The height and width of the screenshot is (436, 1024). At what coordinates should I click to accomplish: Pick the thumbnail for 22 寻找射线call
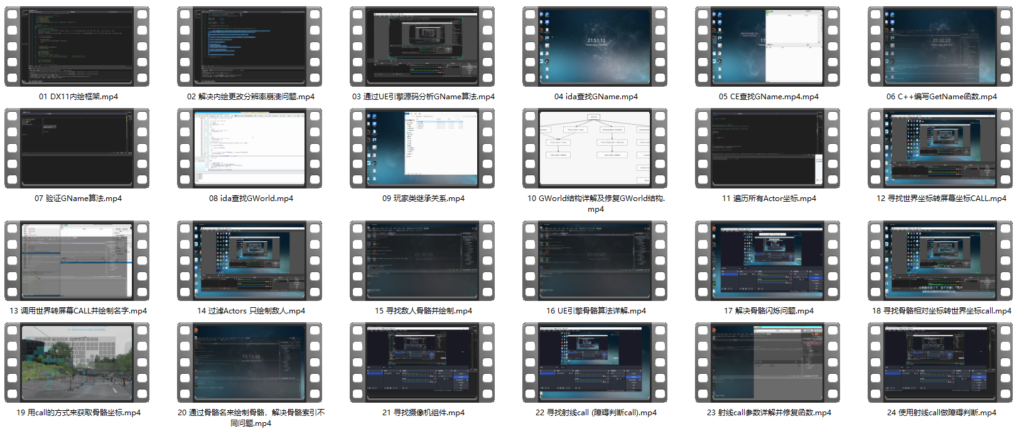596,363
